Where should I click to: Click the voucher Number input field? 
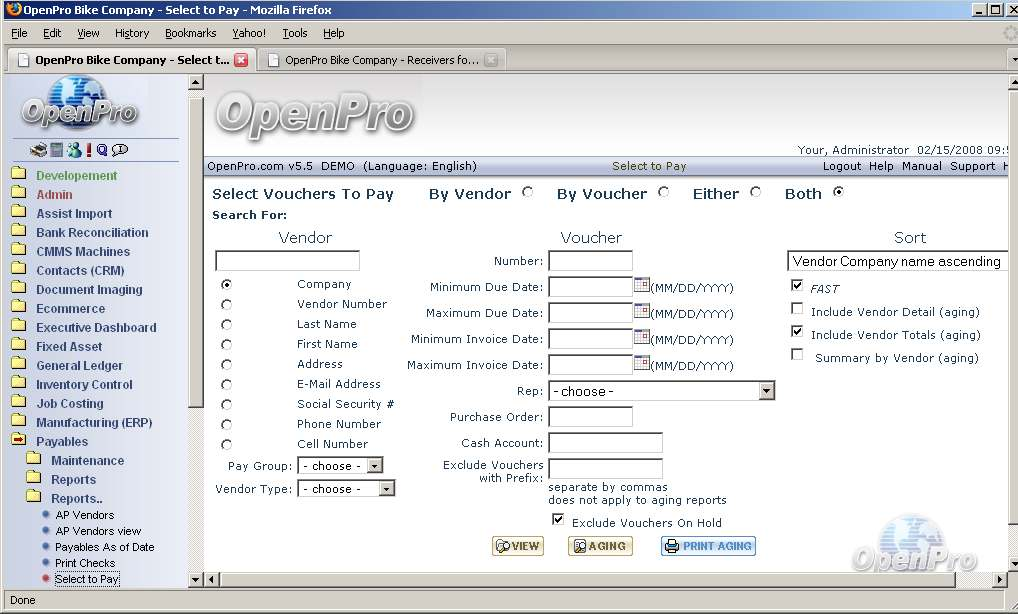[590, 261]
